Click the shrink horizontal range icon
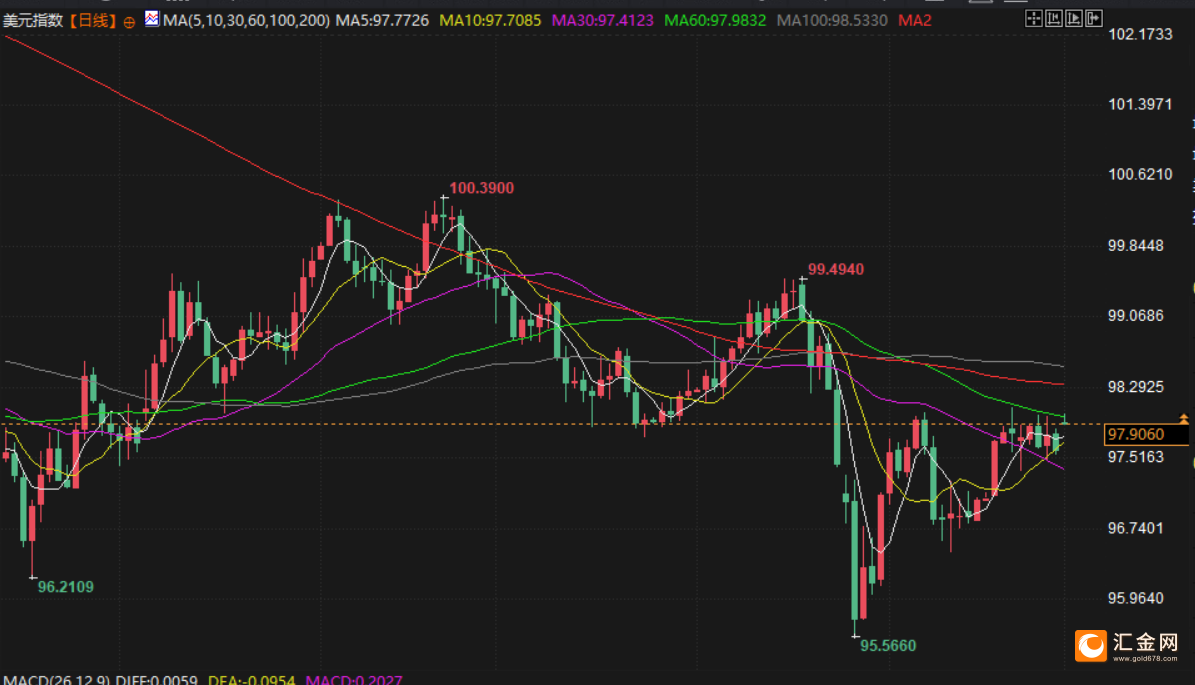The image size is (1195, 685). click(x=1053, y=18)
